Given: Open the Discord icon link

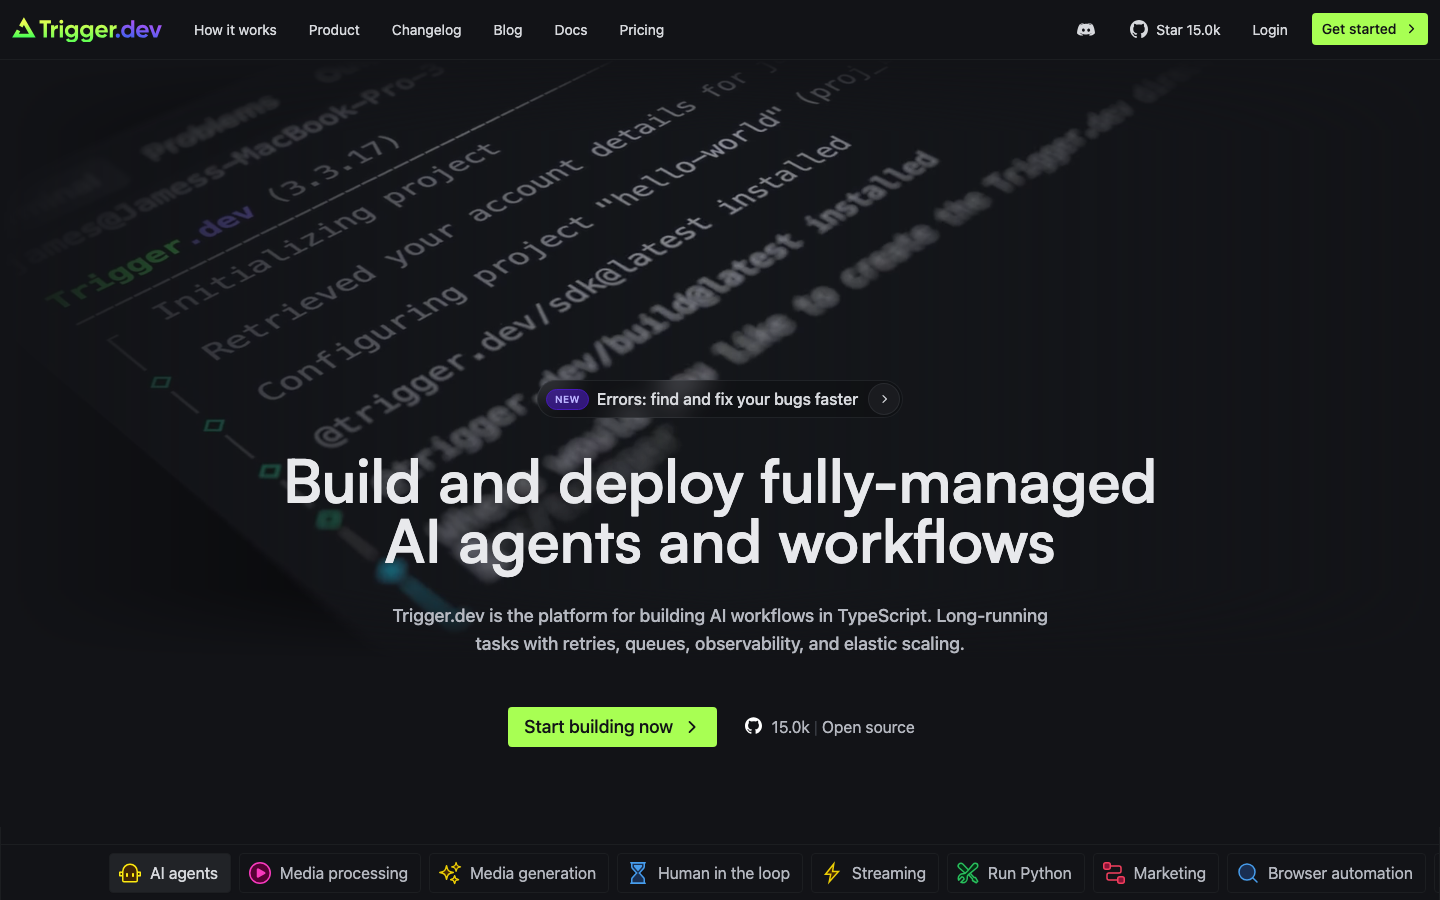Looking at the screenshot, I should point(1086,30).
